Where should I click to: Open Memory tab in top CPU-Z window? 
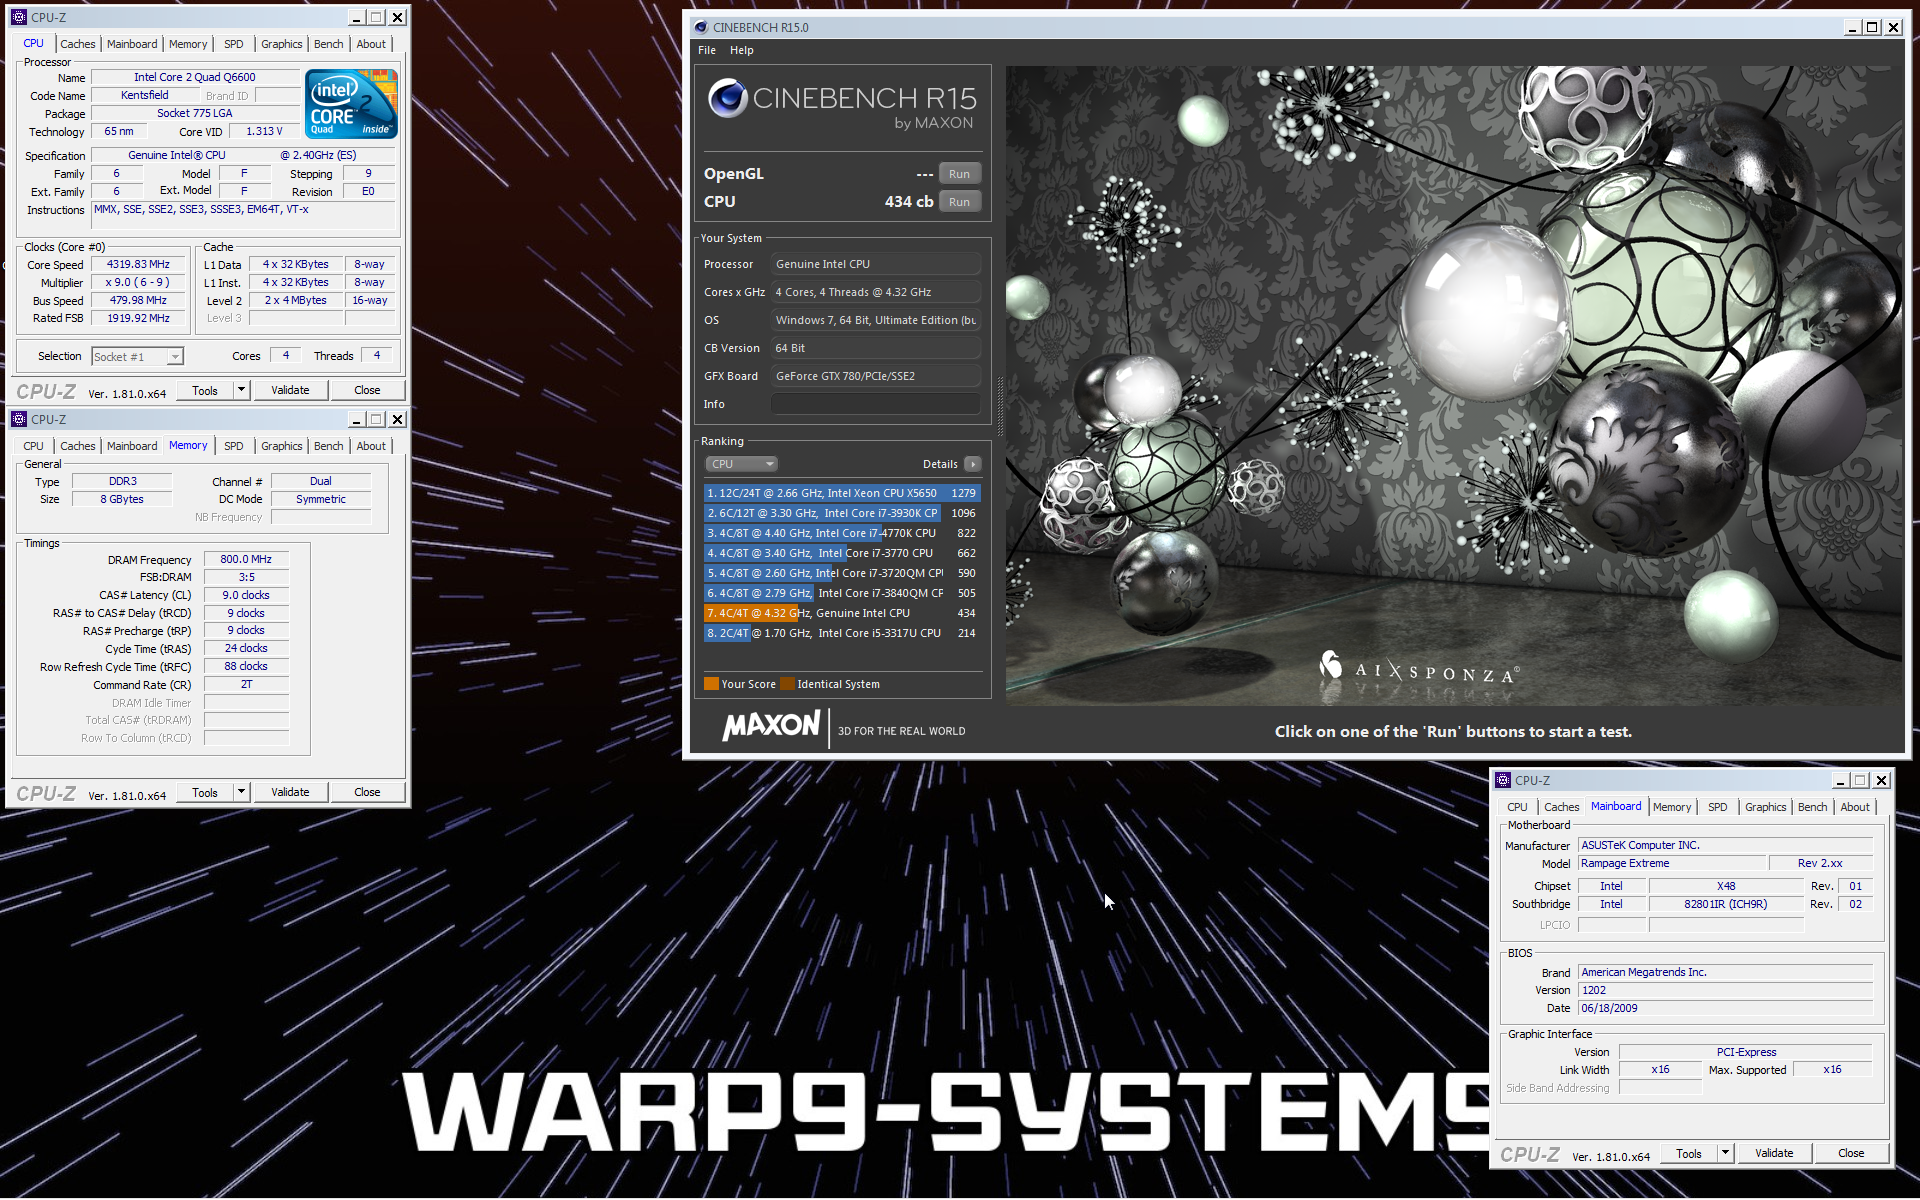pos(188,44)
